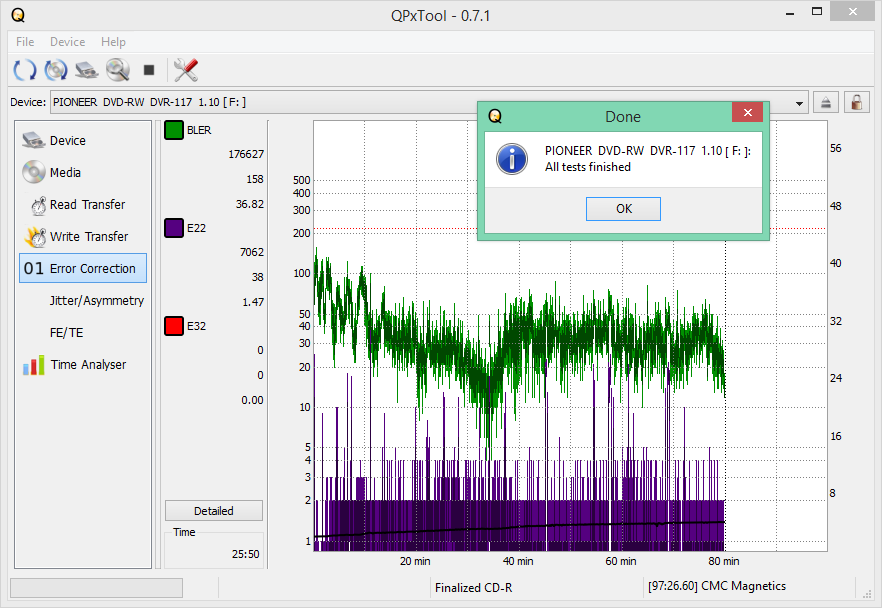The height and width of the screenshot is (608, 882).
Task: Click OK in the Done dialog
Action: [623, 209]
